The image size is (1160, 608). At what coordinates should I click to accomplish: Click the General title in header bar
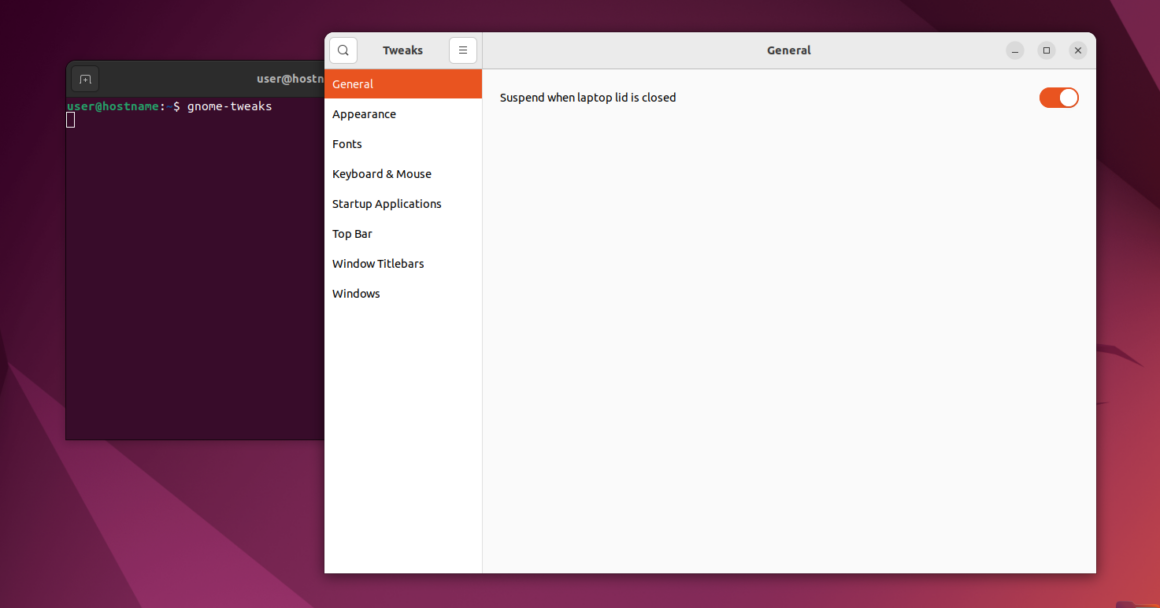coord(788,49)
